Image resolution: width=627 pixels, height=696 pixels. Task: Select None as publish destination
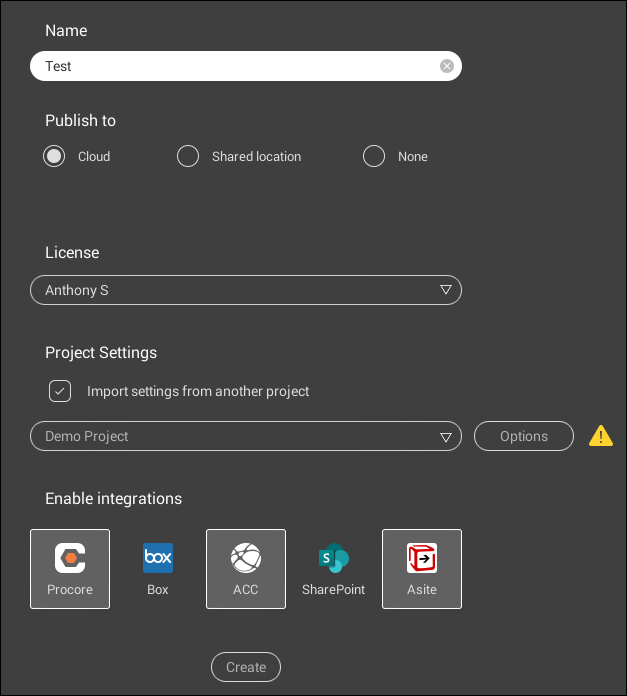(374, 156)
